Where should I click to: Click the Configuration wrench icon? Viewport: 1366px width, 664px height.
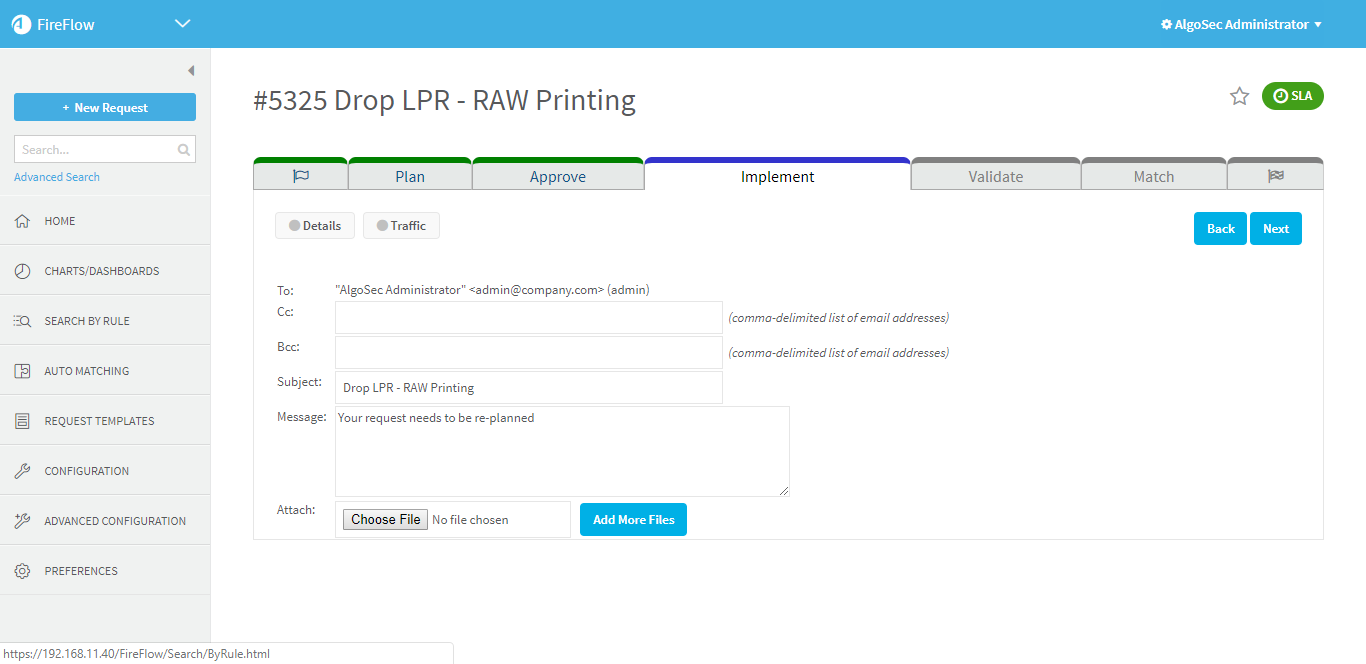point(22,471)
